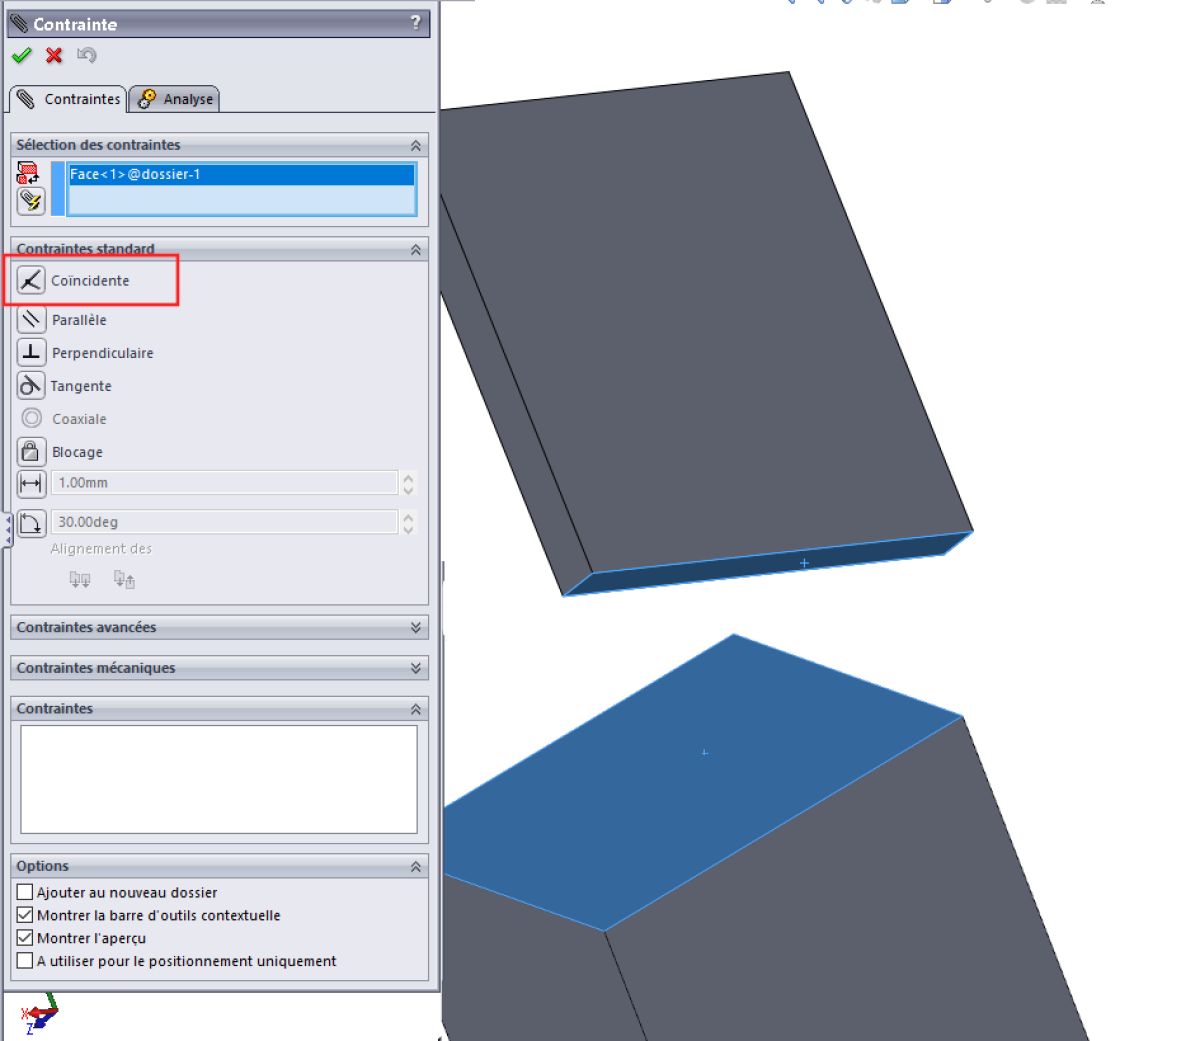Click the help question mark button
1200x1041 pixels.
coord(416,23)
